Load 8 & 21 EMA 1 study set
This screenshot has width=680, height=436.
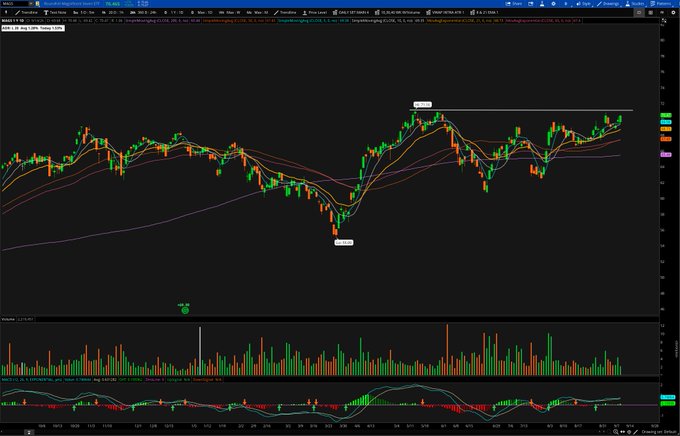tap(484, 13)
